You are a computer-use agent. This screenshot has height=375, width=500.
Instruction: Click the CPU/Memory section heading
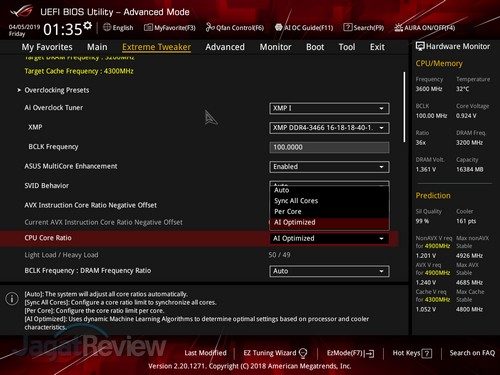click(439, 63)
